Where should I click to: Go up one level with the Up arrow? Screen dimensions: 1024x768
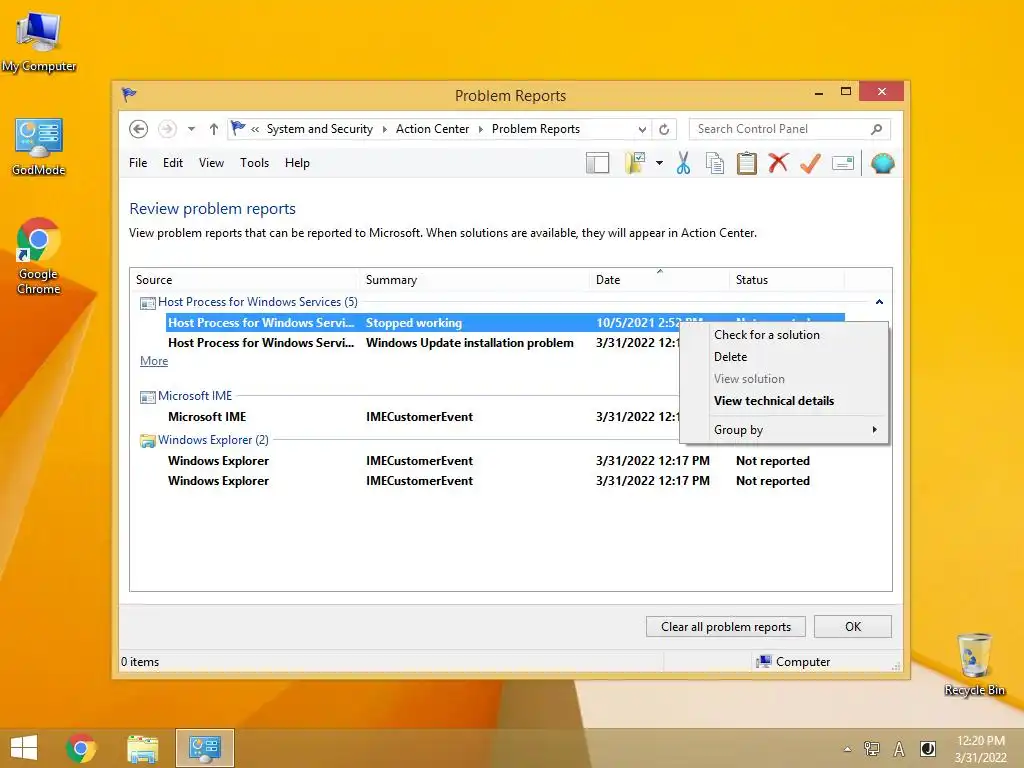tap(214, 129)
